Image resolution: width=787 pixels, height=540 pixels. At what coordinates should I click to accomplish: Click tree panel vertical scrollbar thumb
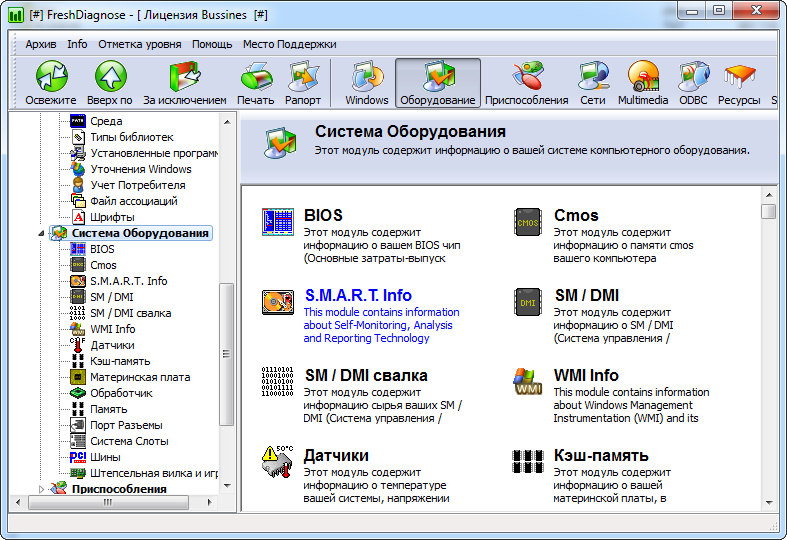pos(227,354)
